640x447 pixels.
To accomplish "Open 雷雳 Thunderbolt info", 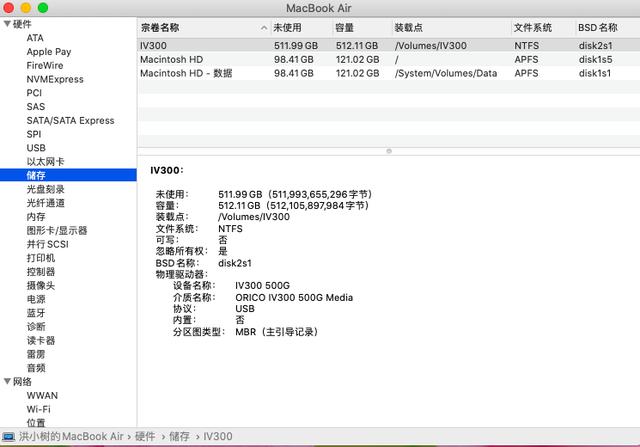I will tap(36, 354).
